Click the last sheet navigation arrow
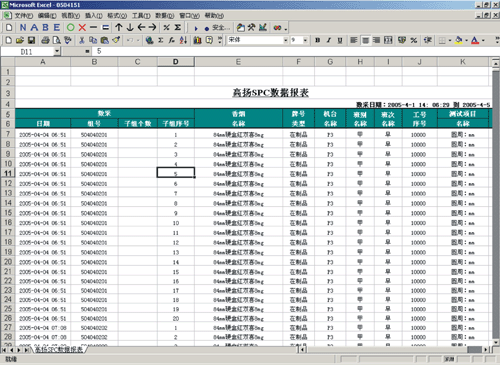 (26, 350)
